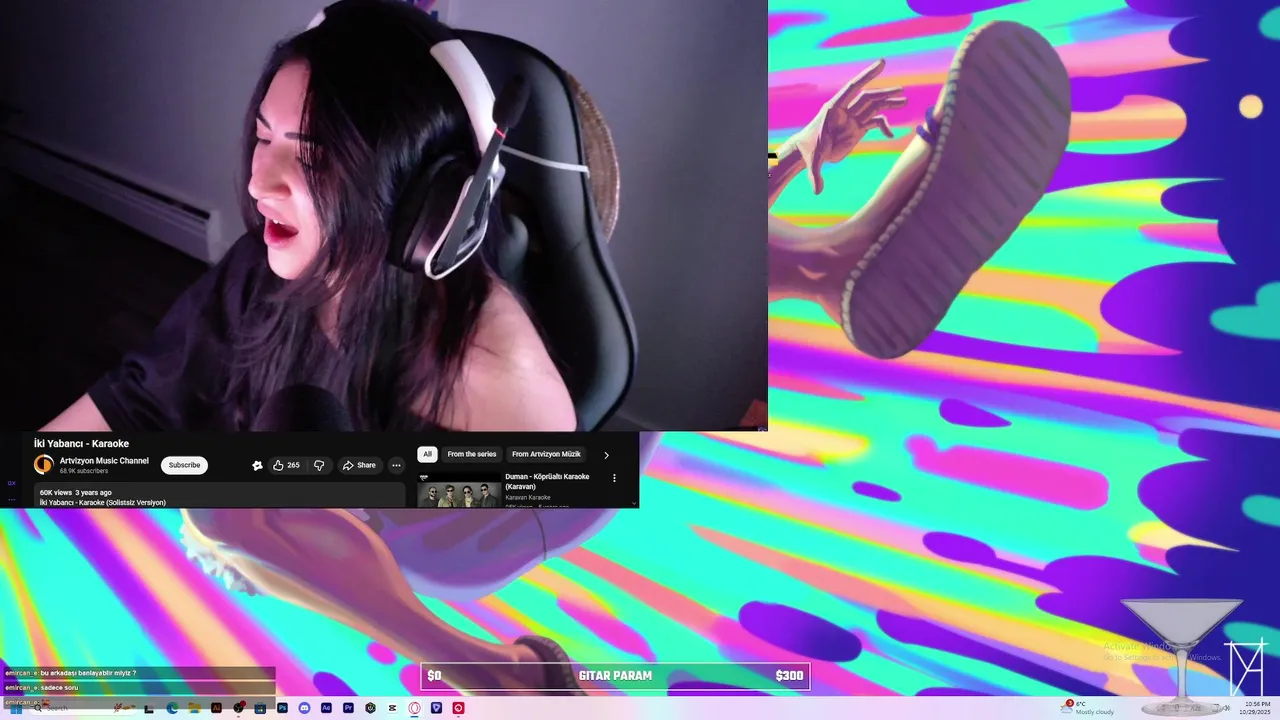Image resolution: width=1280 pixels, height=720 pixels.
Task: Select the All filter chip
Action: click(x=427, y=454)
